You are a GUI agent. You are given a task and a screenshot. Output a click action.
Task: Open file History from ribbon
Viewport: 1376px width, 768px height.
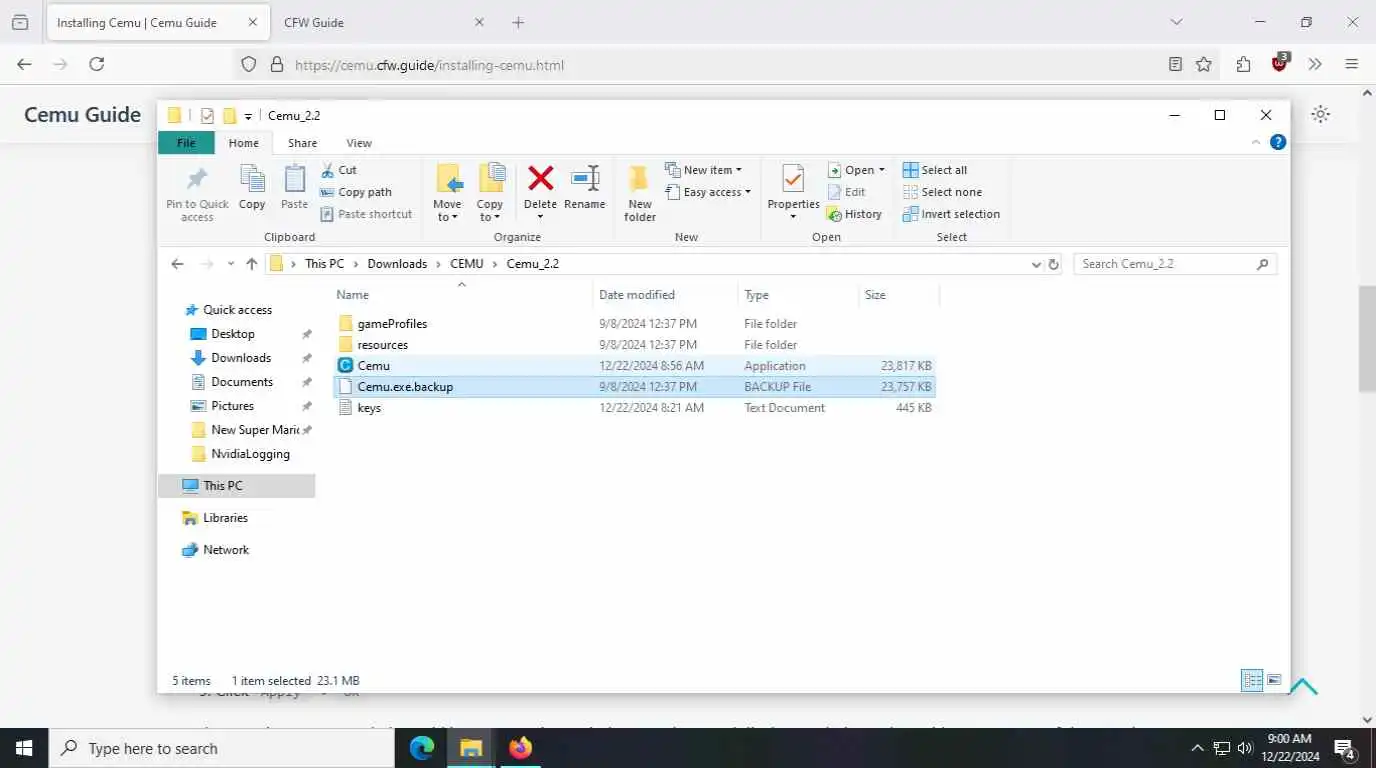pyautogui.click(x=855, y=214)
